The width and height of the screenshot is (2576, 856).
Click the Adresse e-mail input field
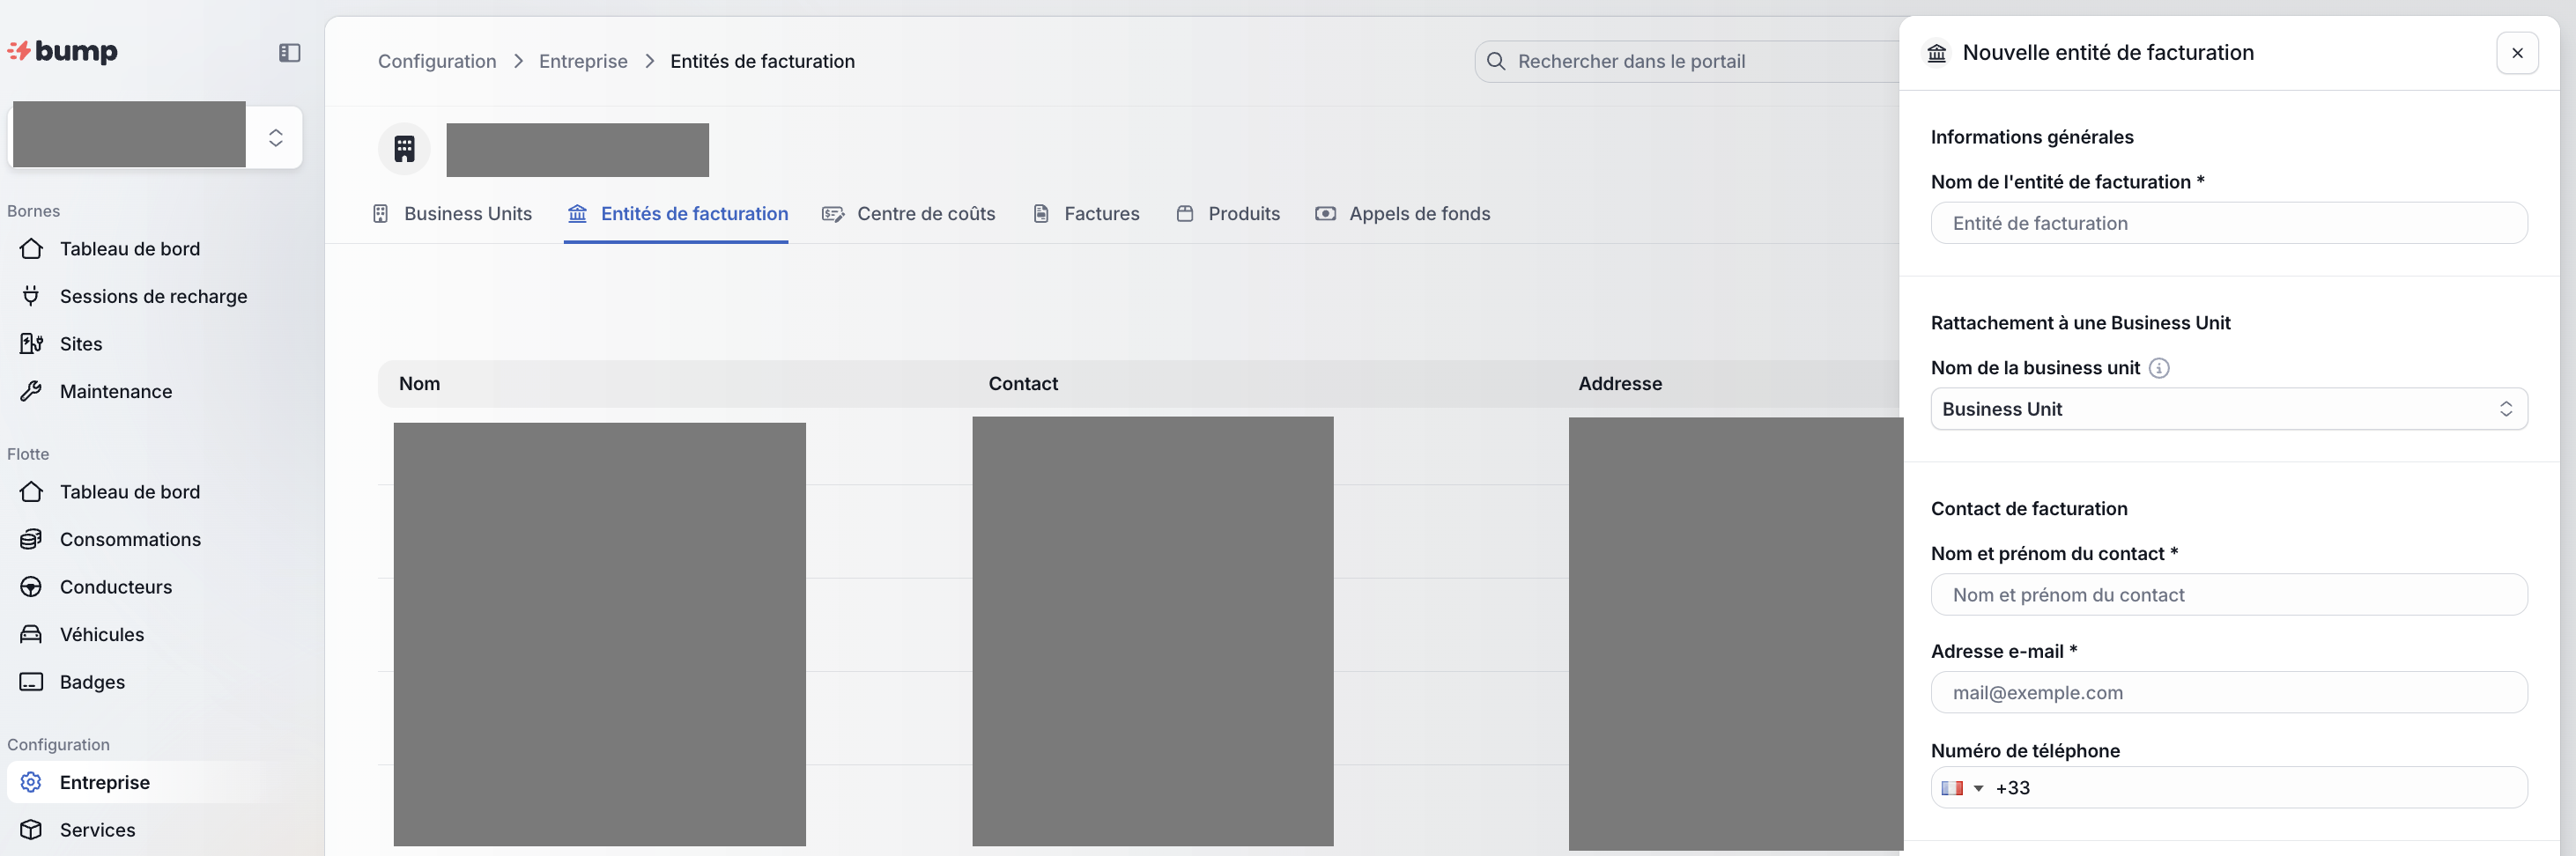(2228, 693)
